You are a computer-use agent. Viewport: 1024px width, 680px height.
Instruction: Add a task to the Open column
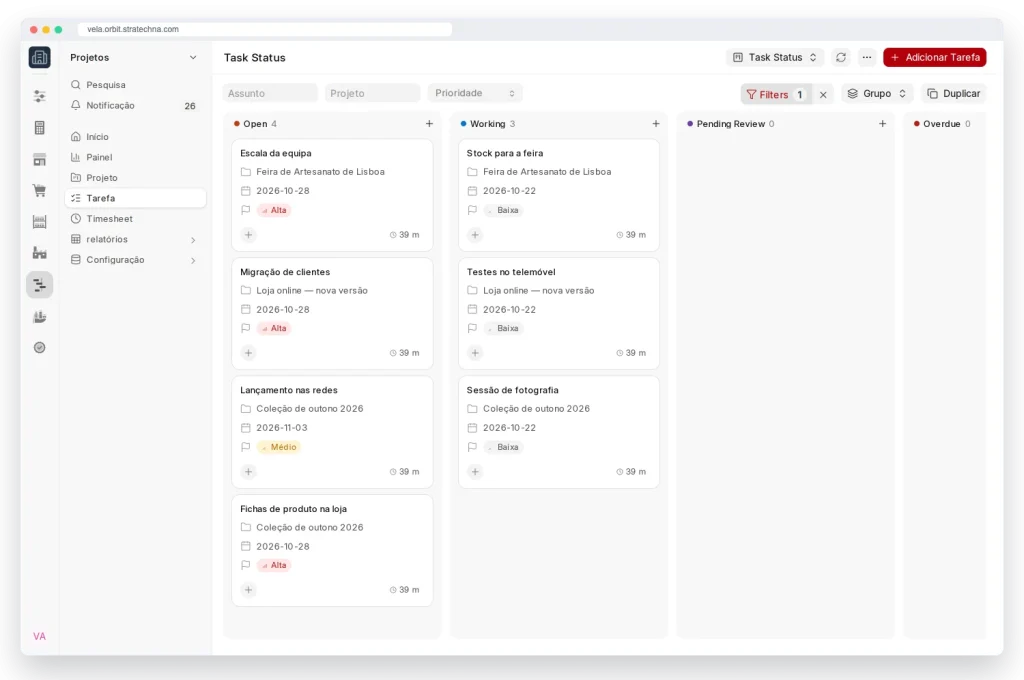[x=429, y=123]
